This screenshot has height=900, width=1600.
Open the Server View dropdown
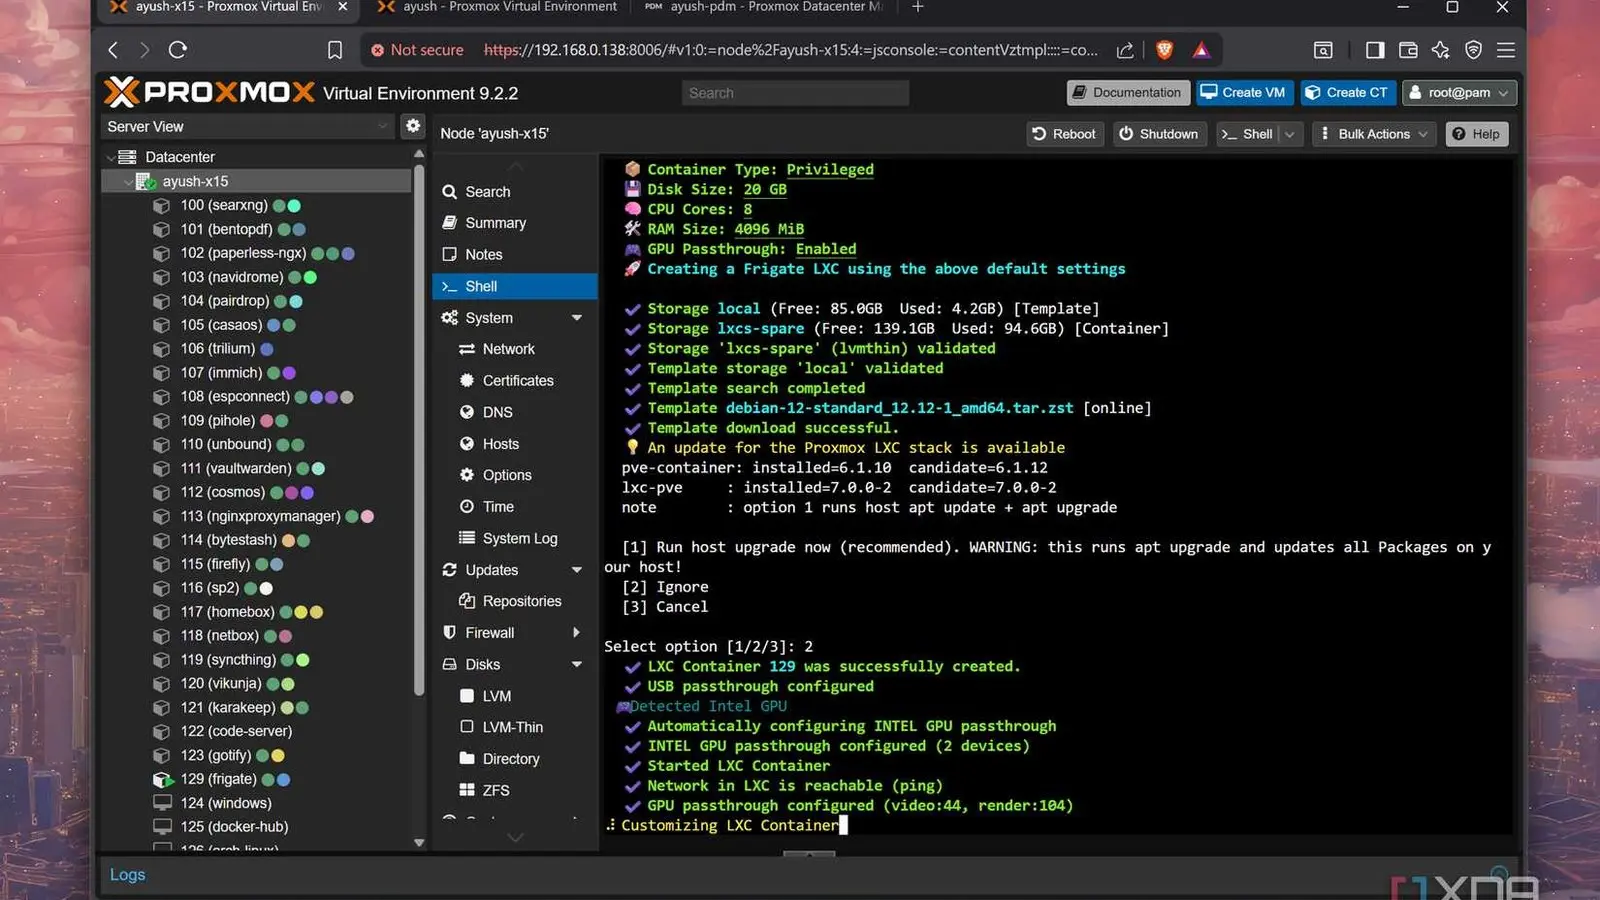[247, 126]
